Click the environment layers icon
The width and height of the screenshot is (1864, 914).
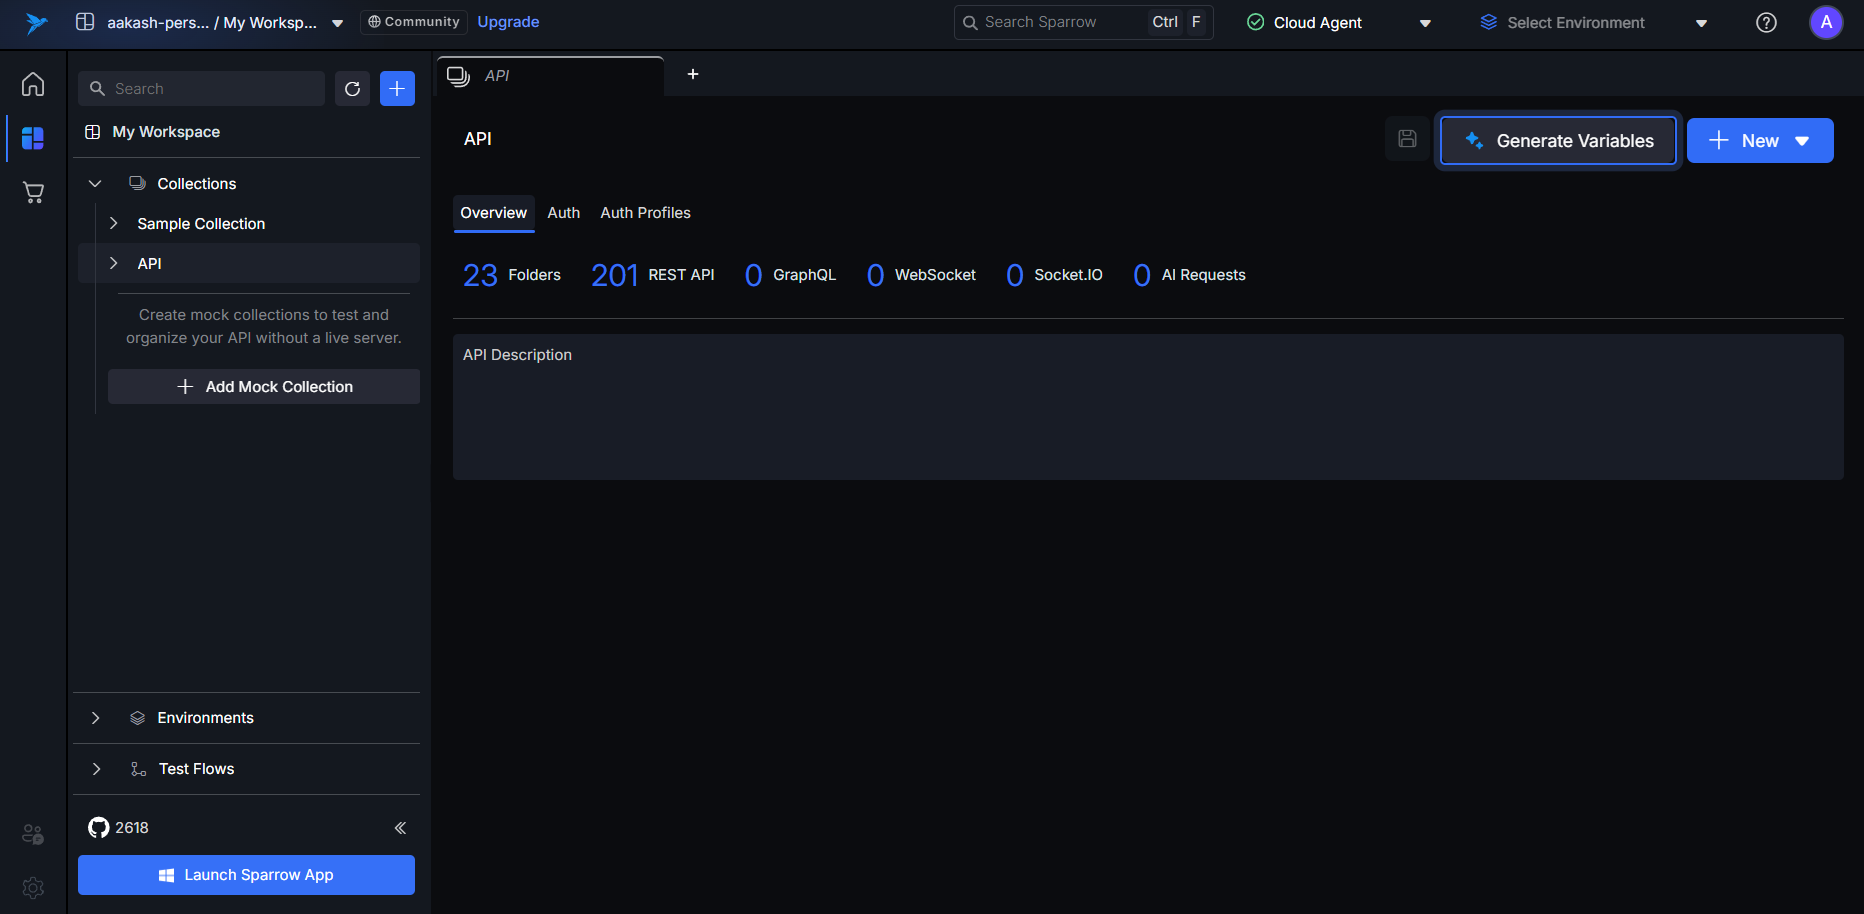click(x=1489, y=22)
